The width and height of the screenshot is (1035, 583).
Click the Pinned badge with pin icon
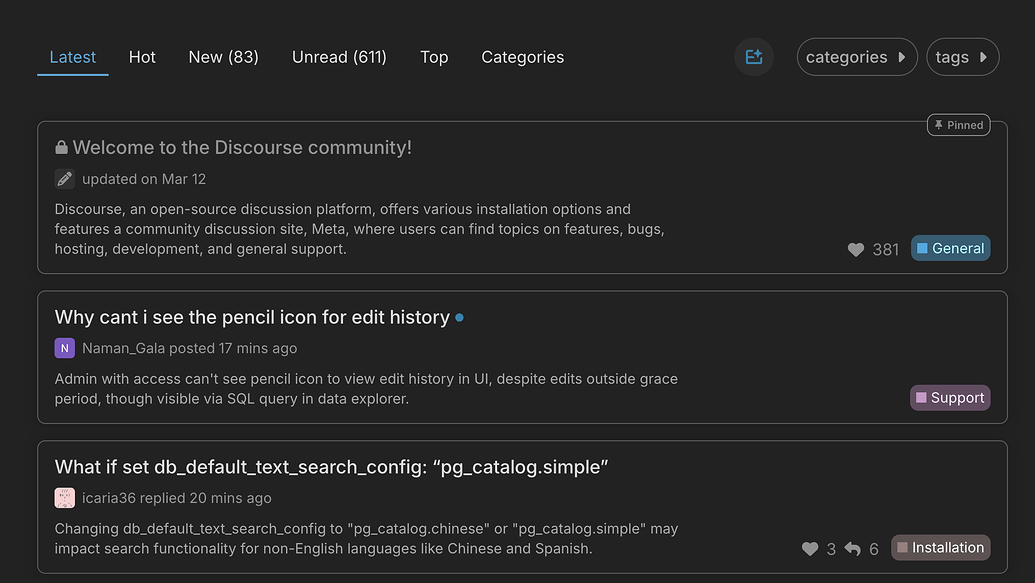point(958,125)
